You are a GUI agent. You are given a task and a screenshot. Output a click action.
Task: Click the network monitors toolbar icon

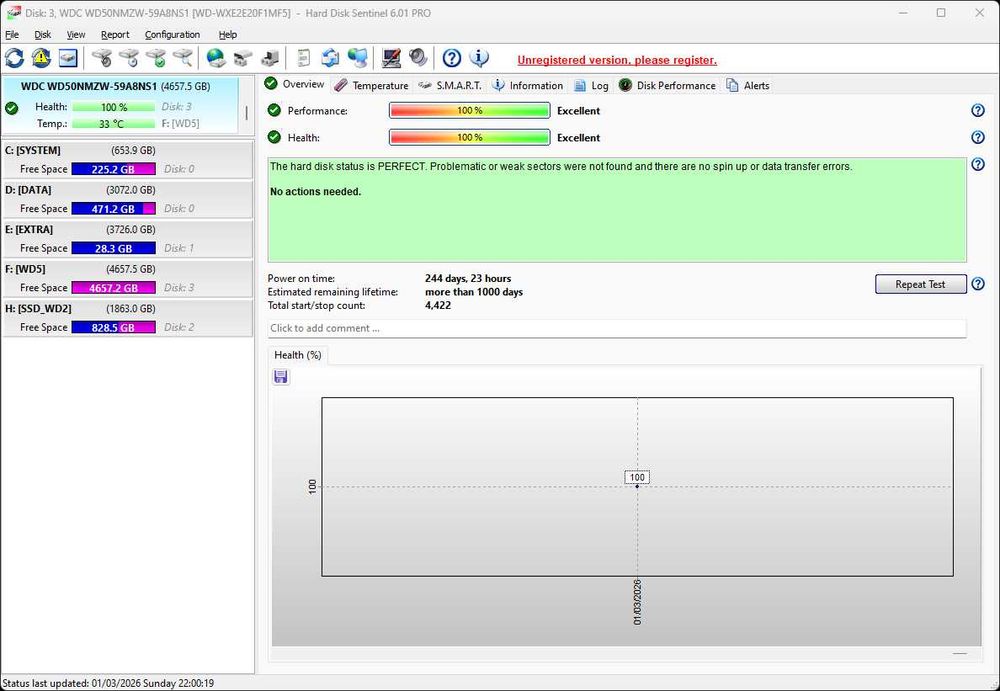[358, 58]
